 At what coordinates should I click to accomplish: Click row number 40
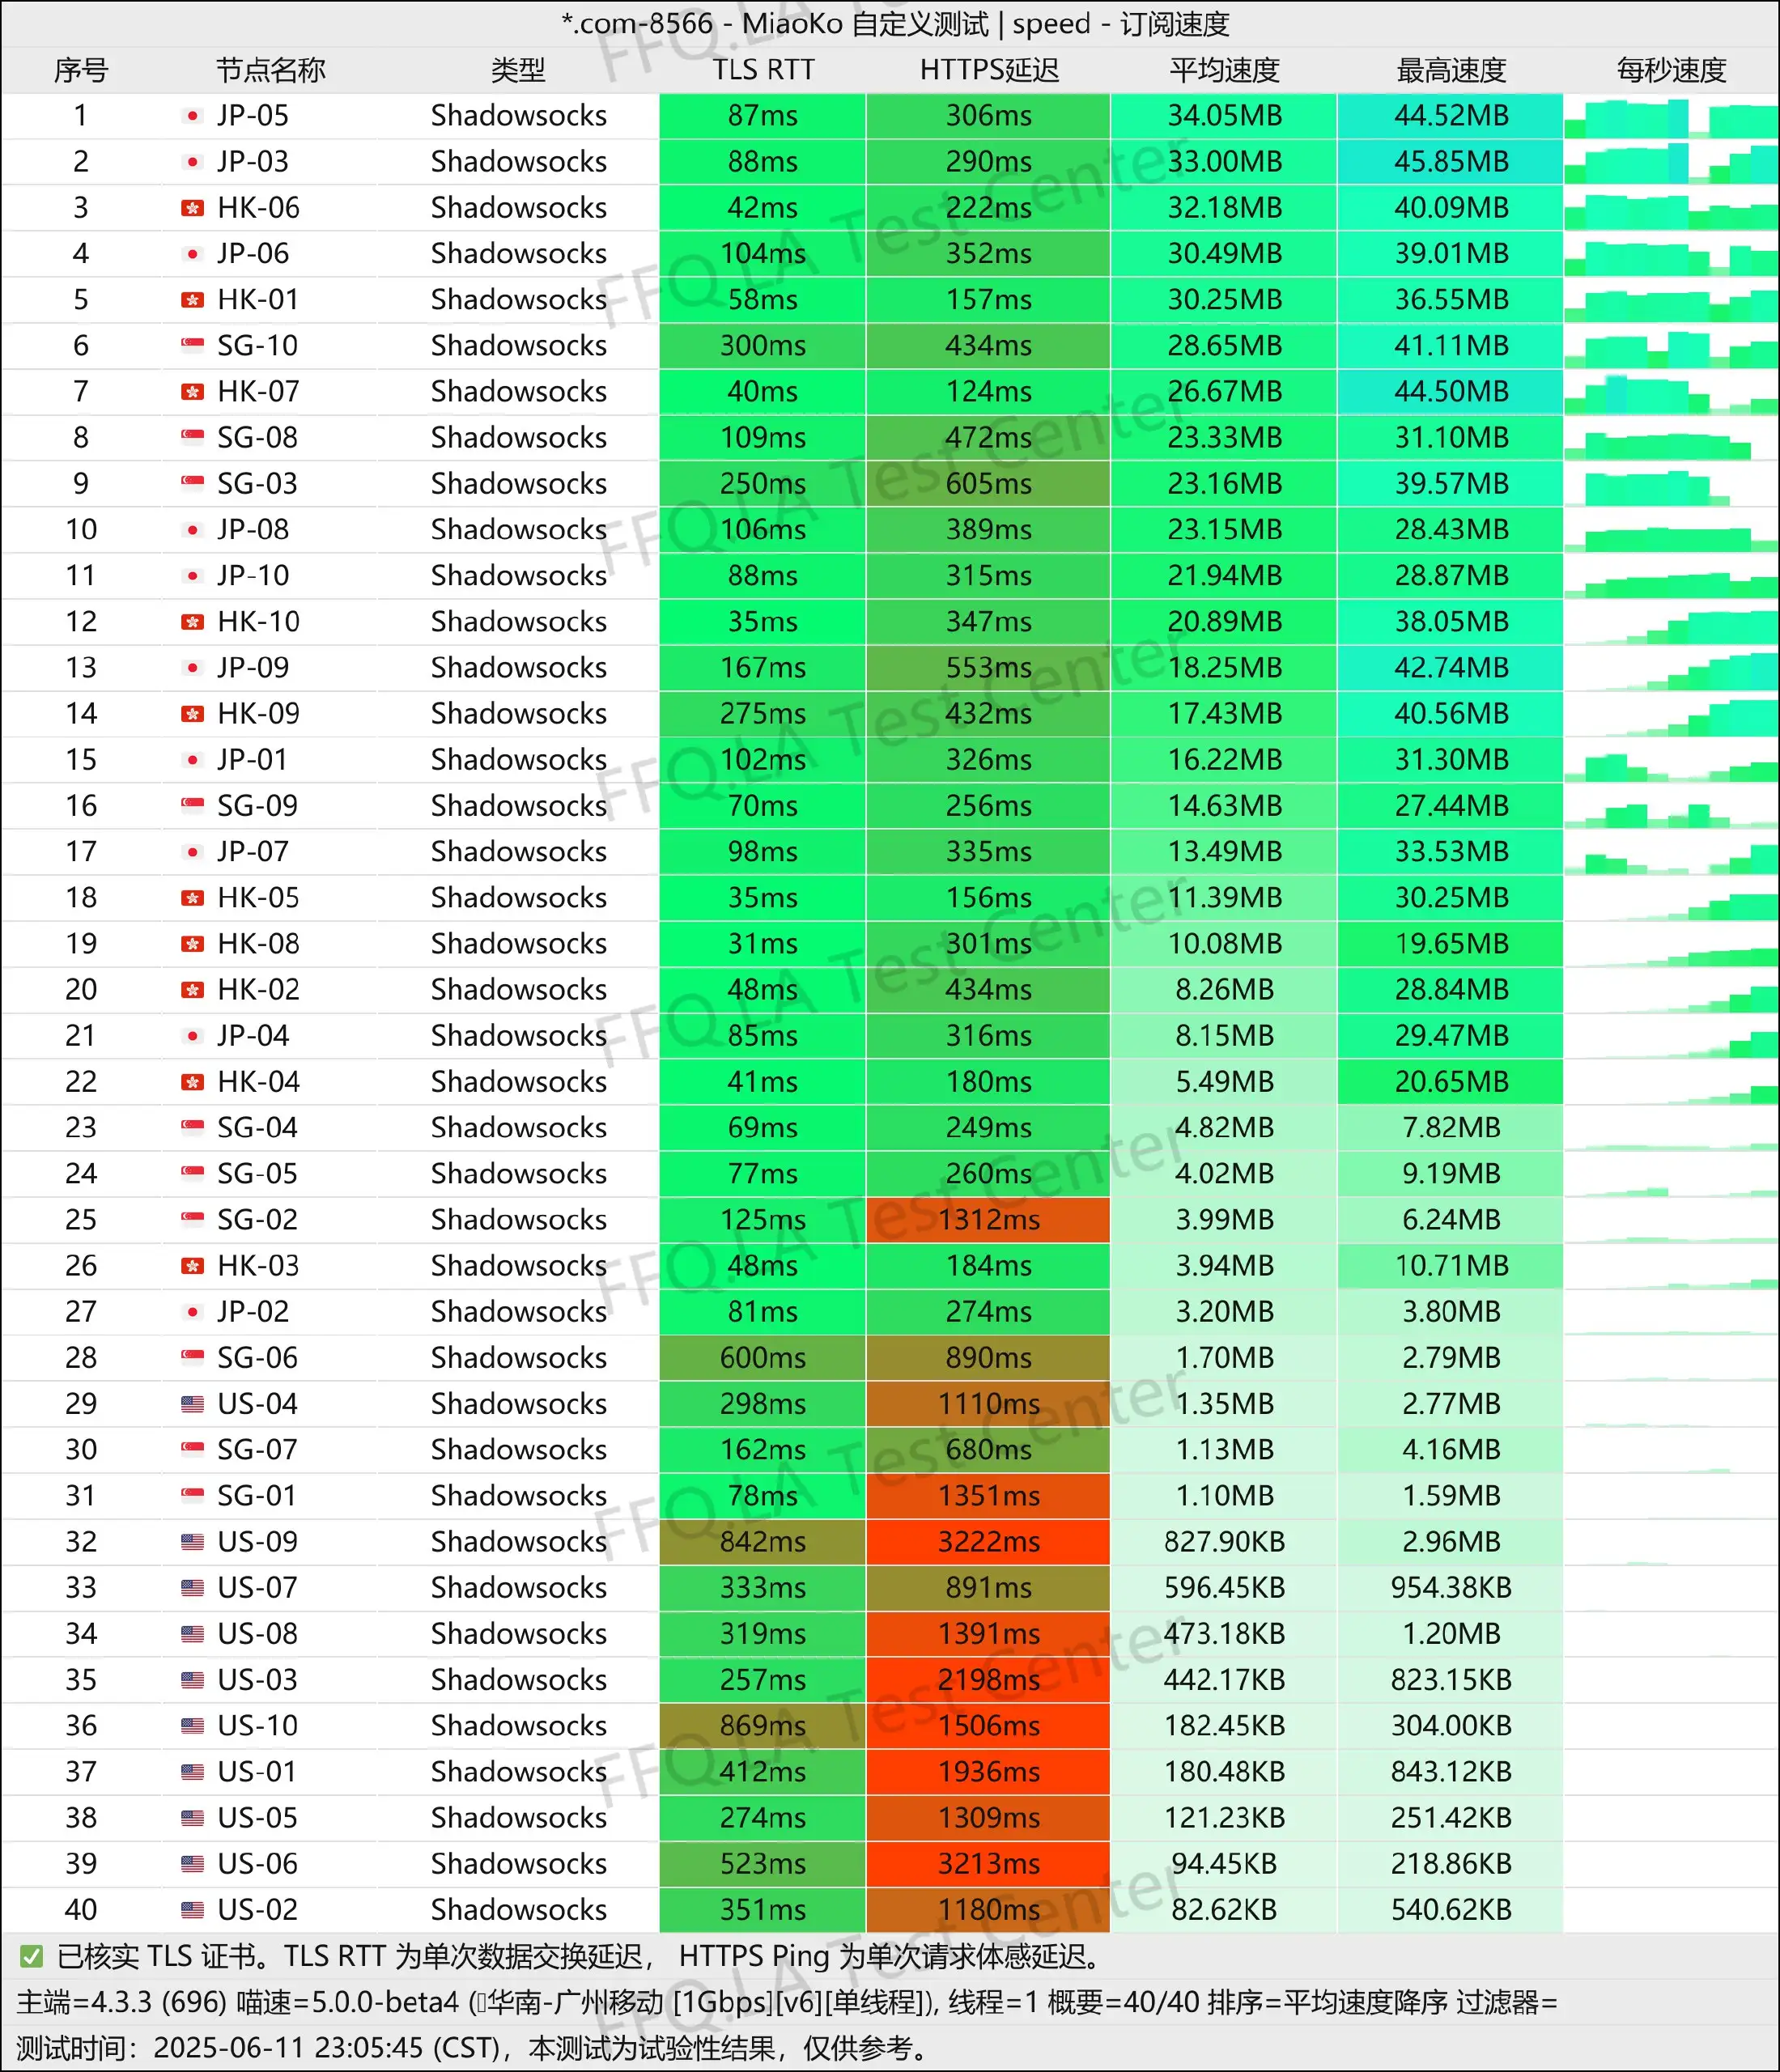81,1910
